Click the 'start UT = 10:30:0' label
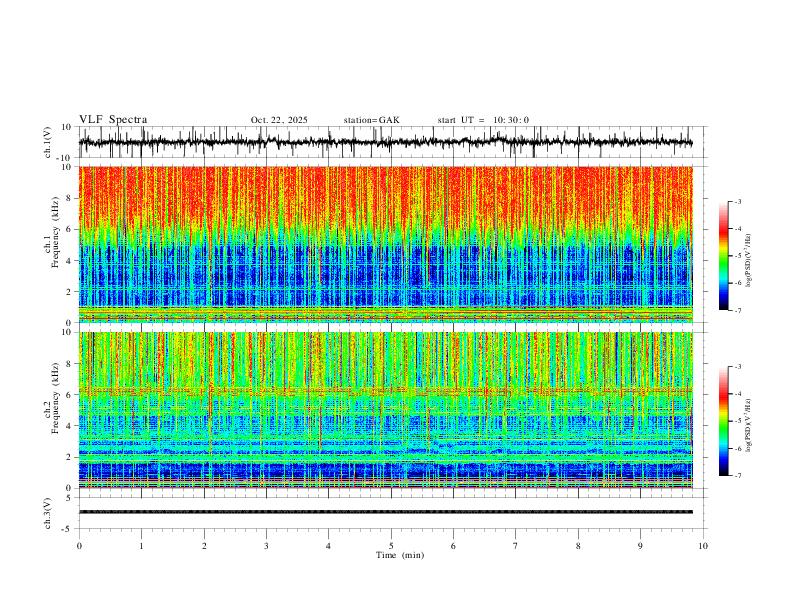 483,120
